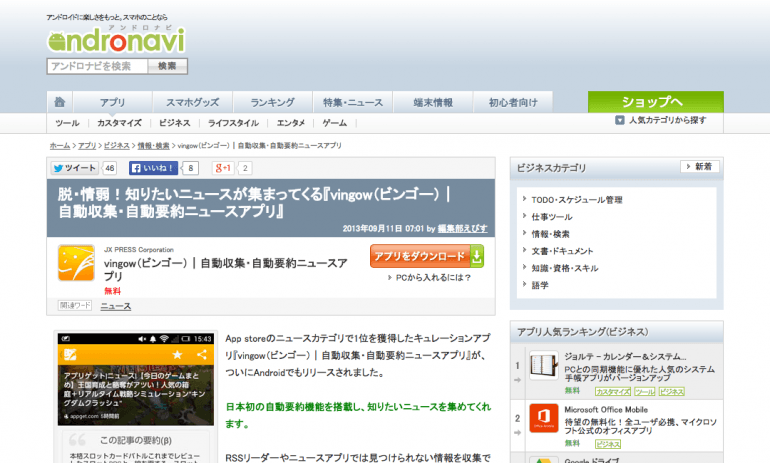The height and width of the screenshot is (463, 770).
Task: Click the ビジネス breadcrumb link
Action: (x=117, y=146)
